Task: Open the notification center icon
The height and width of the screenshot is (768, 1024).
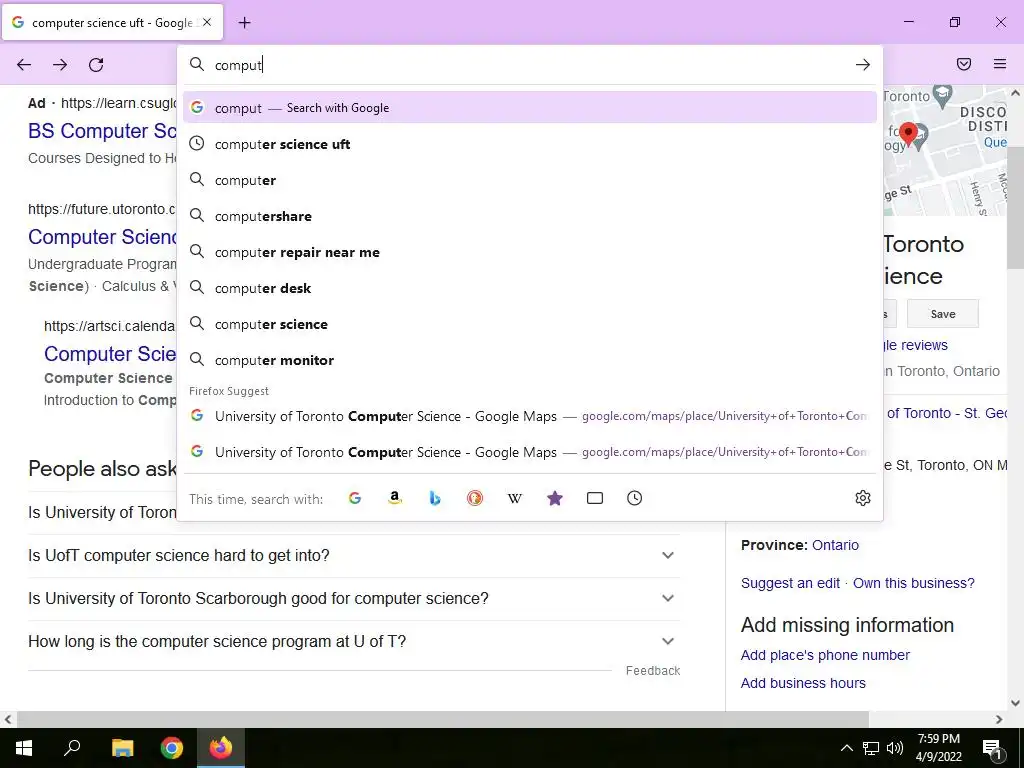Action: point(992,748)
